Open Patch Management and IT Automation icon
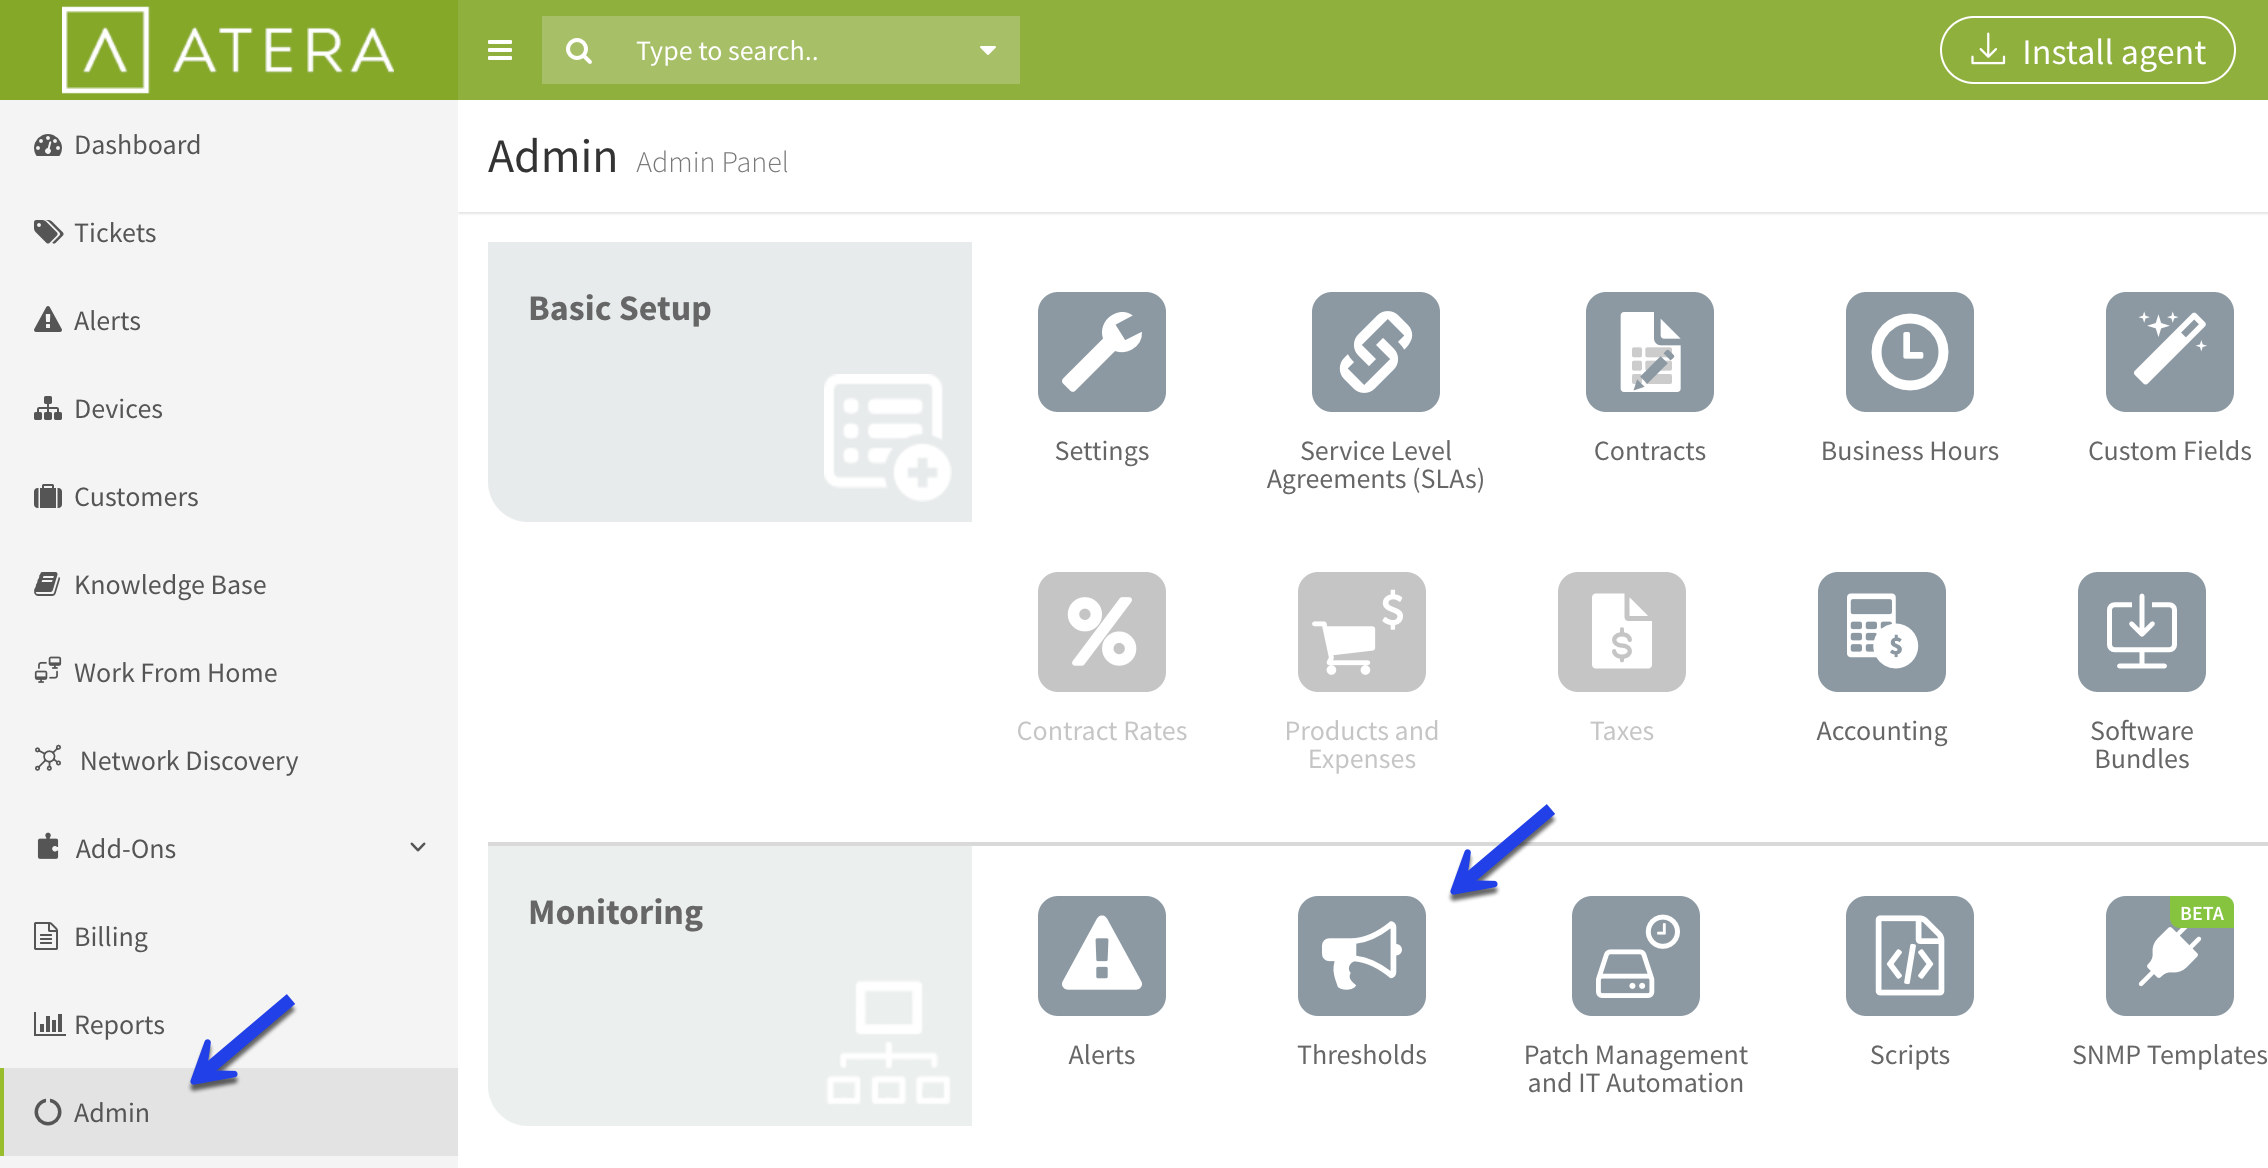2268x1168 pixels. pyautogui.click(x=1635, y=956)
